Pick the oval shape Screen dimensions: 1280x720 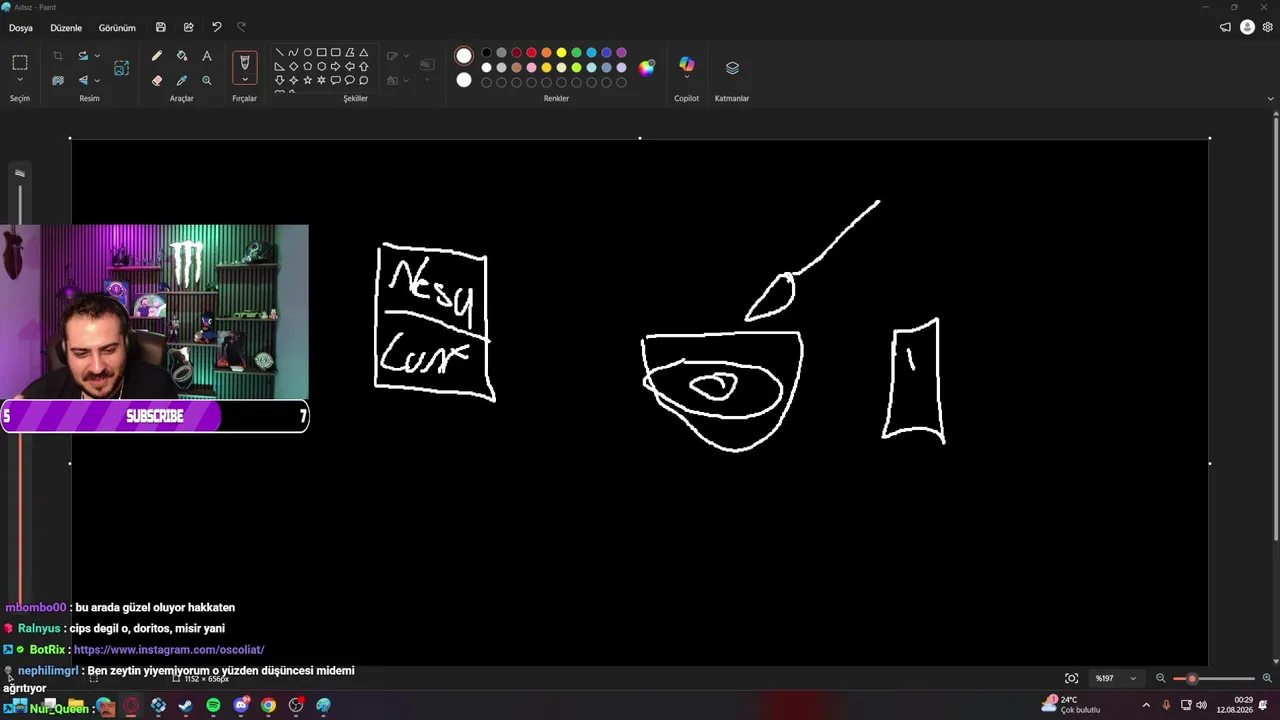point(307,52)
